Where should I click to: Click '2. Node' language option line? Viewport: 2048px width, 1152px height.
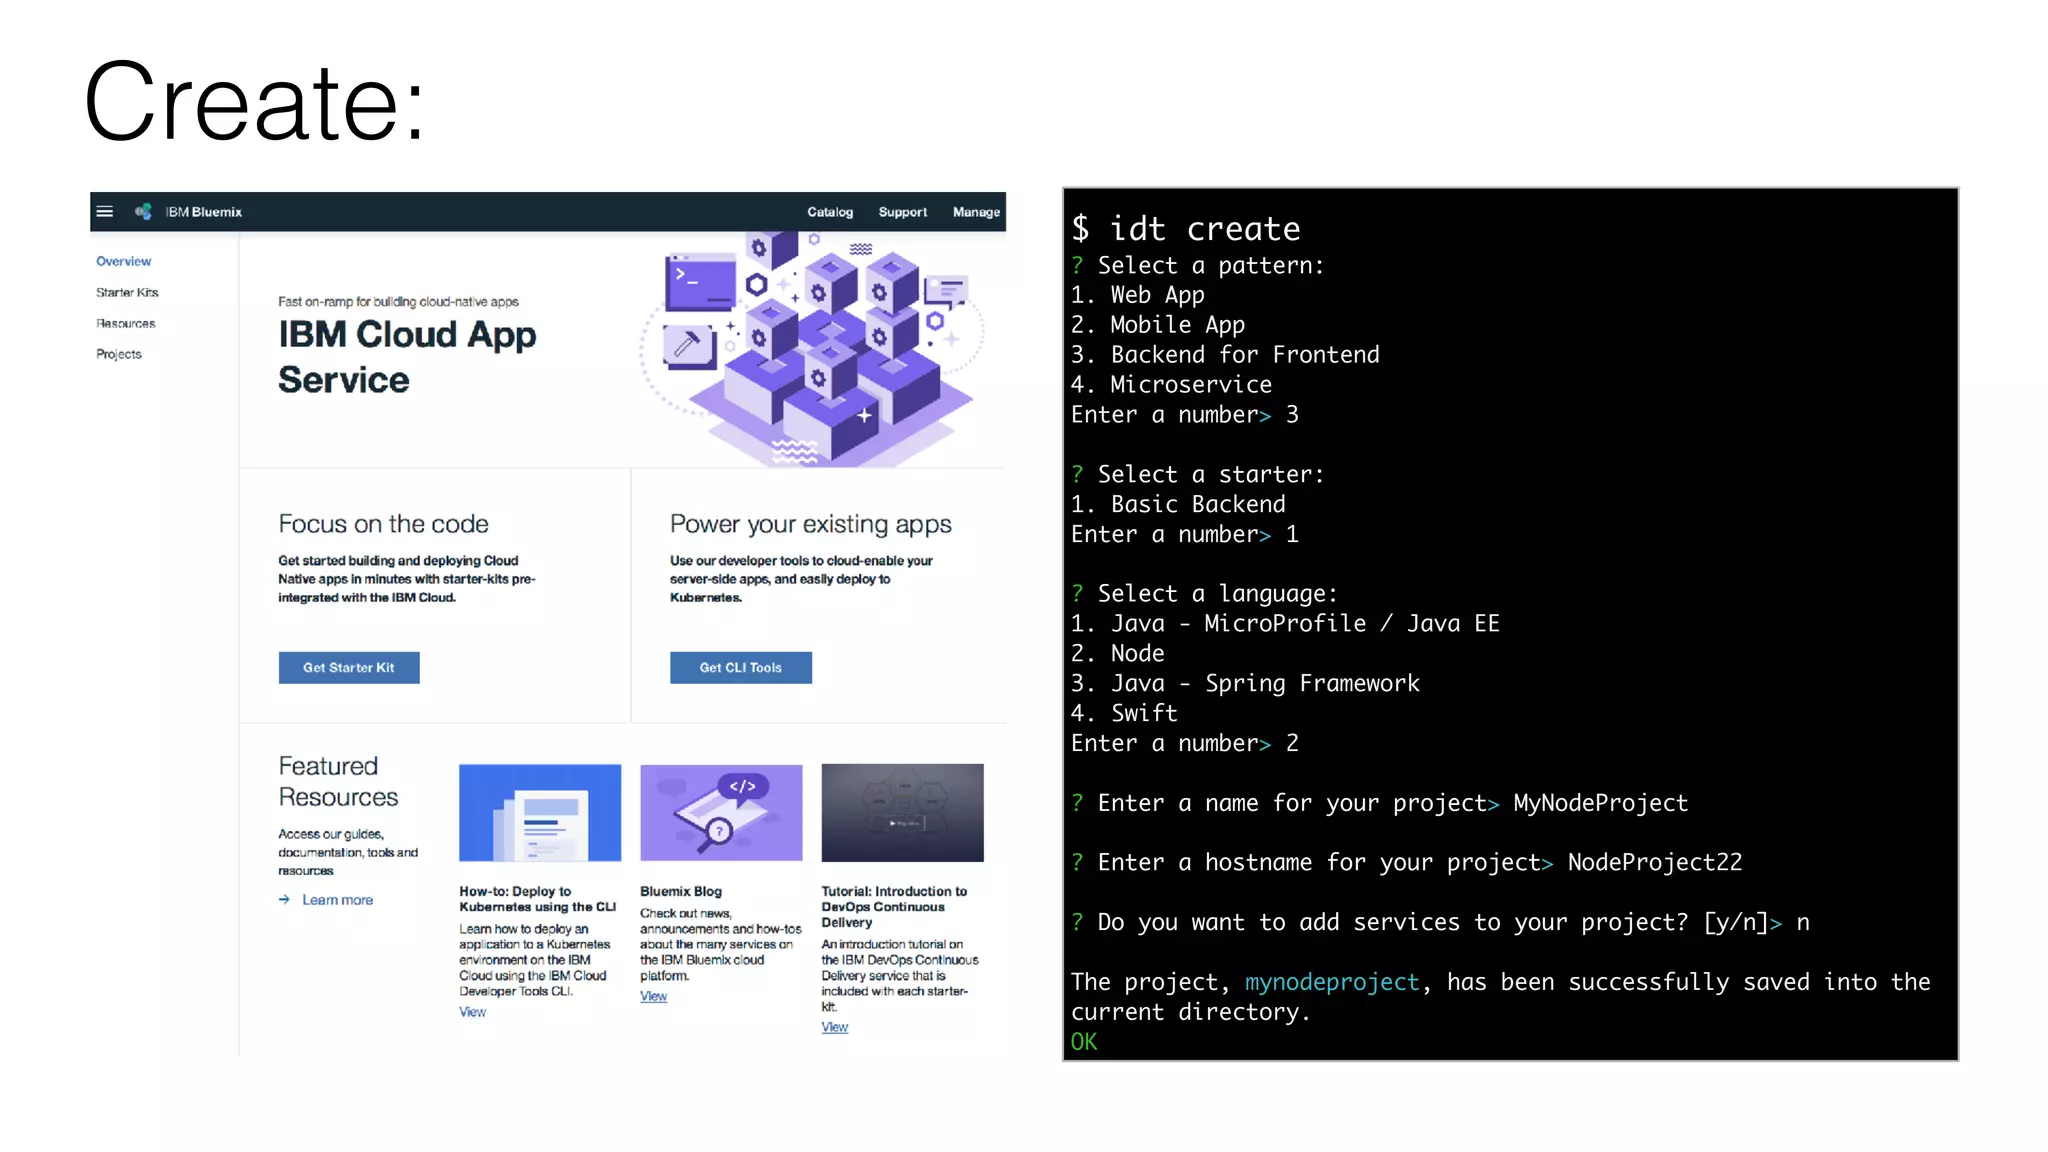(x=1117, y=654)
